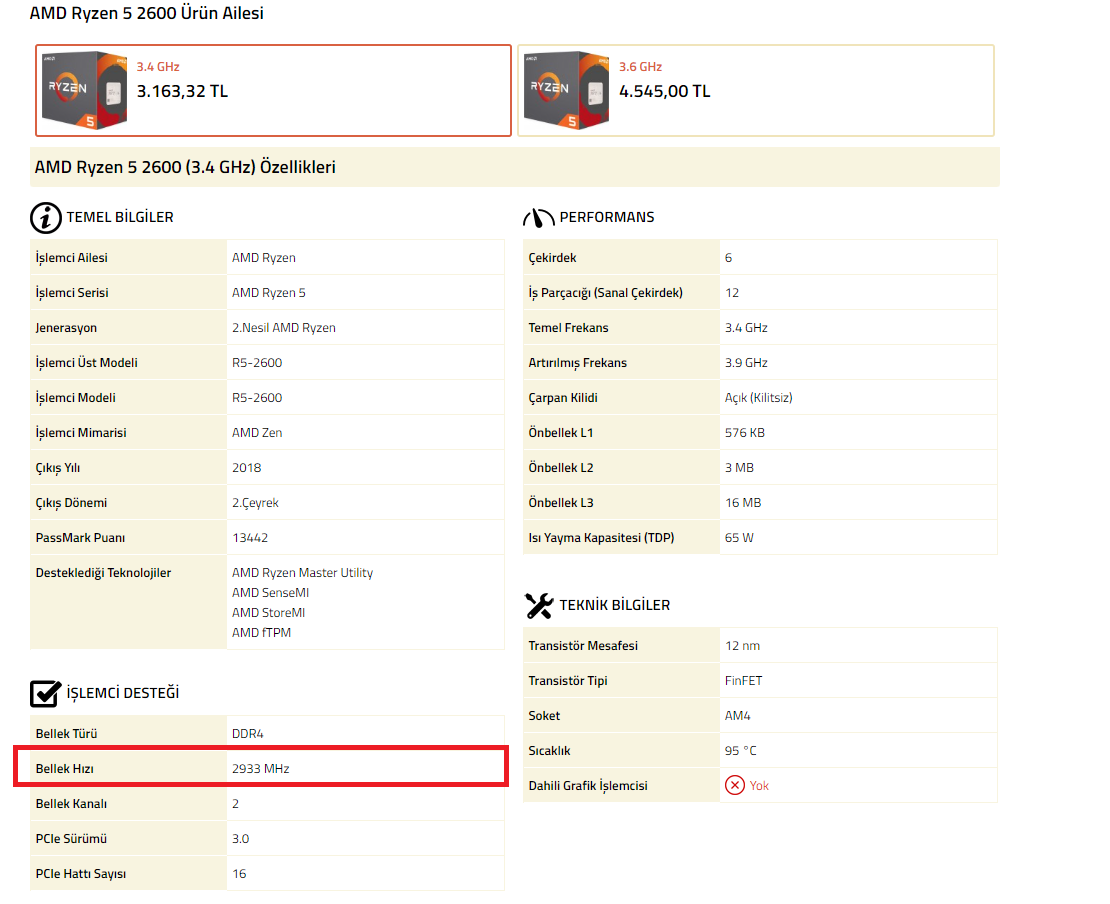
Task: Click the TEMEL BİLGİLER section title
Action: pyautogui.click(x=120, y=217)
